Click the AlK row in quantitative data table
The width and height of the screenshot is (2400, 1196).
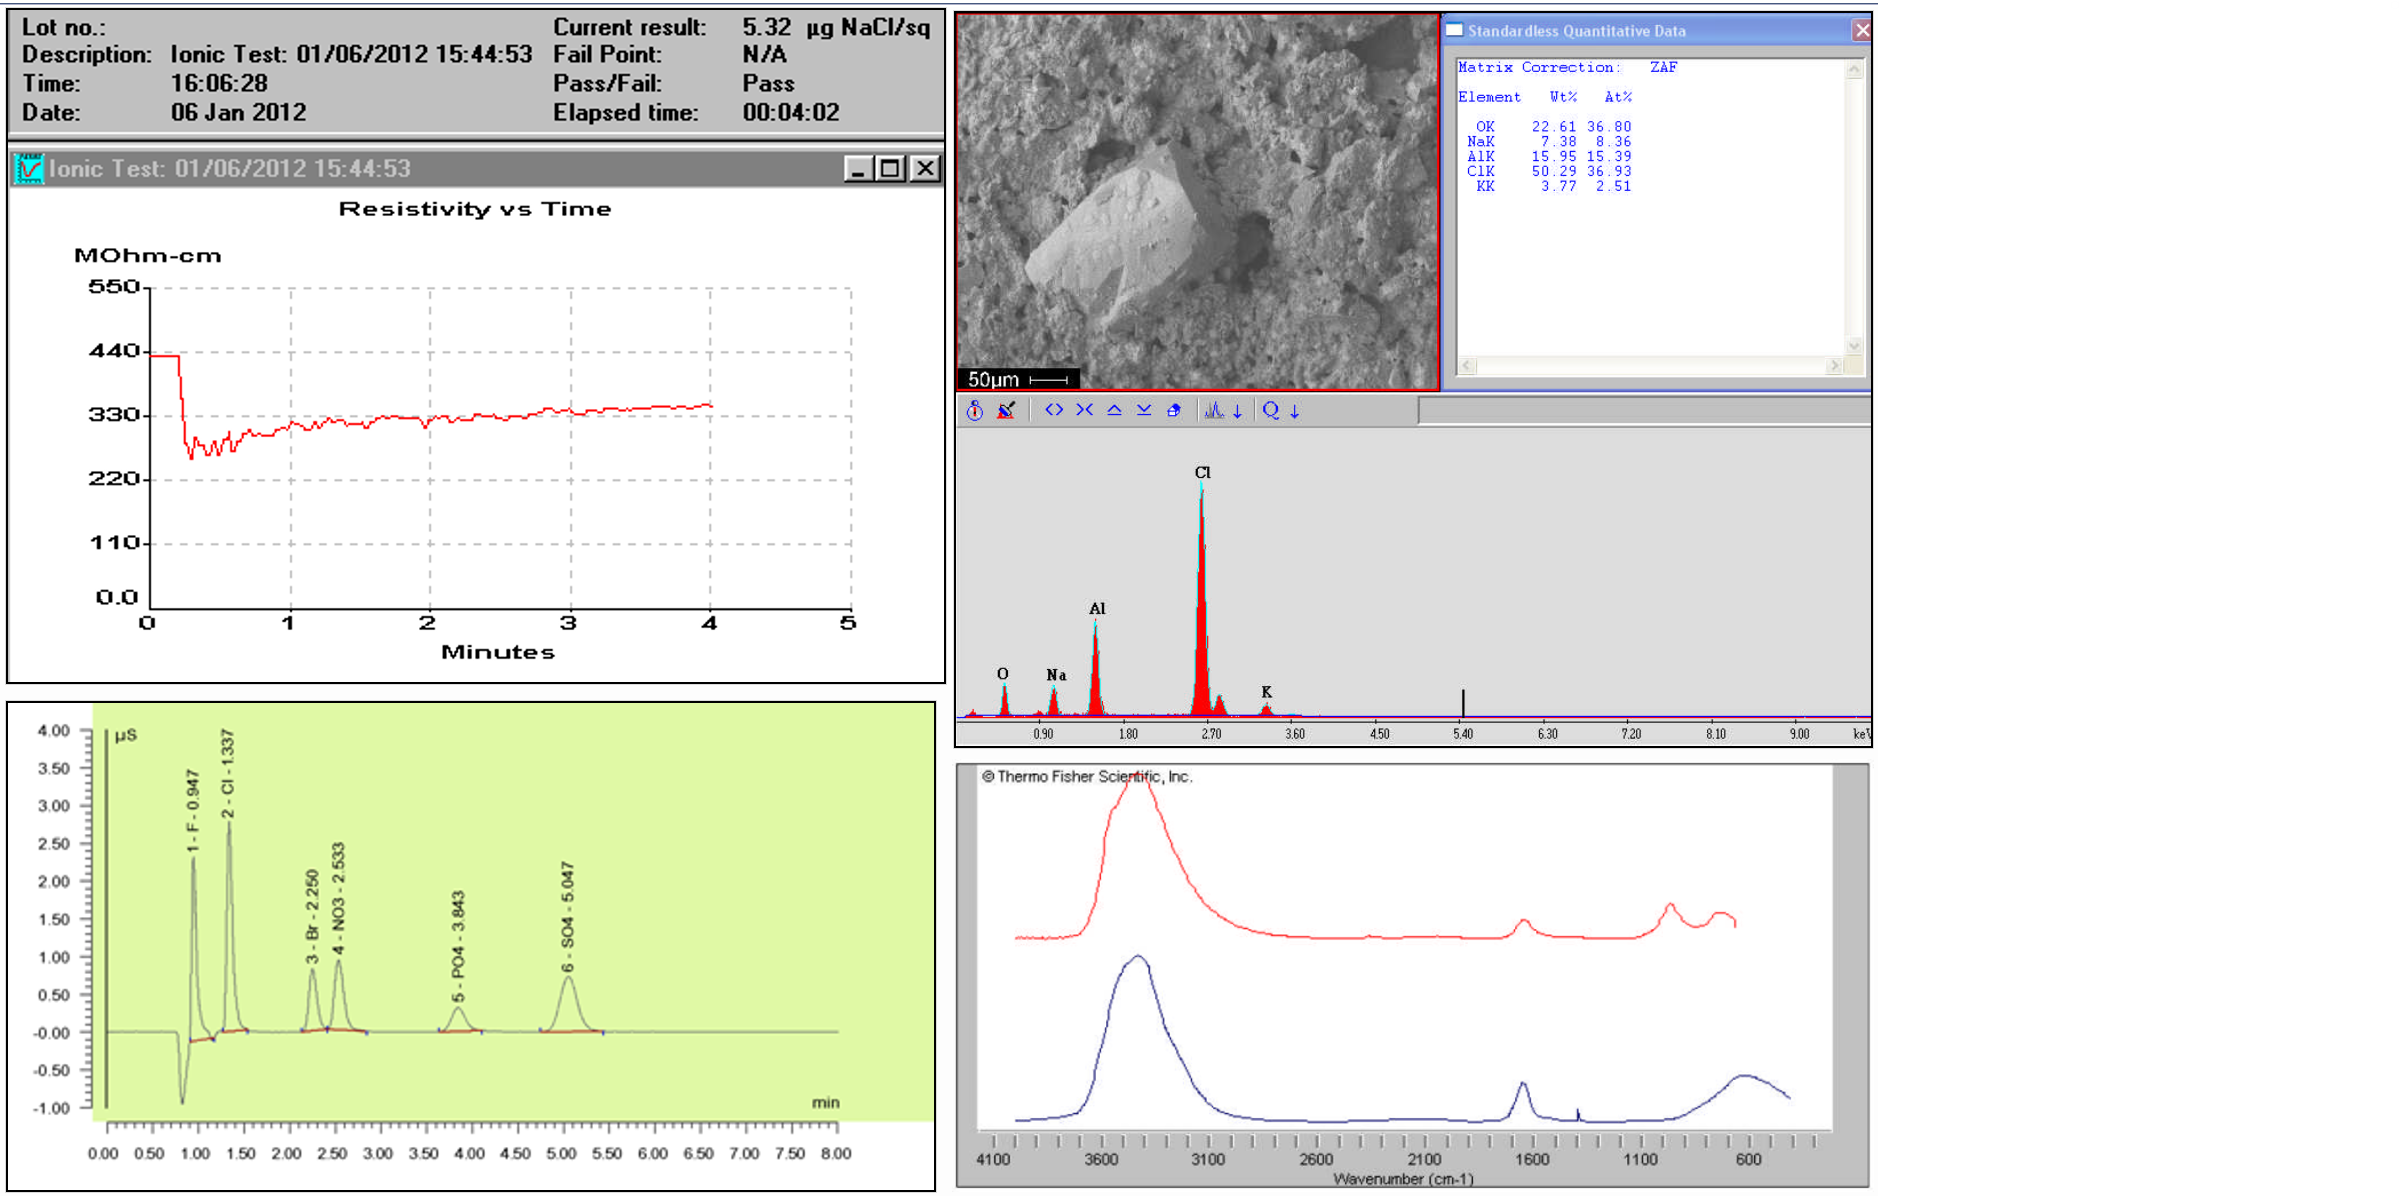pos(1548,156)
